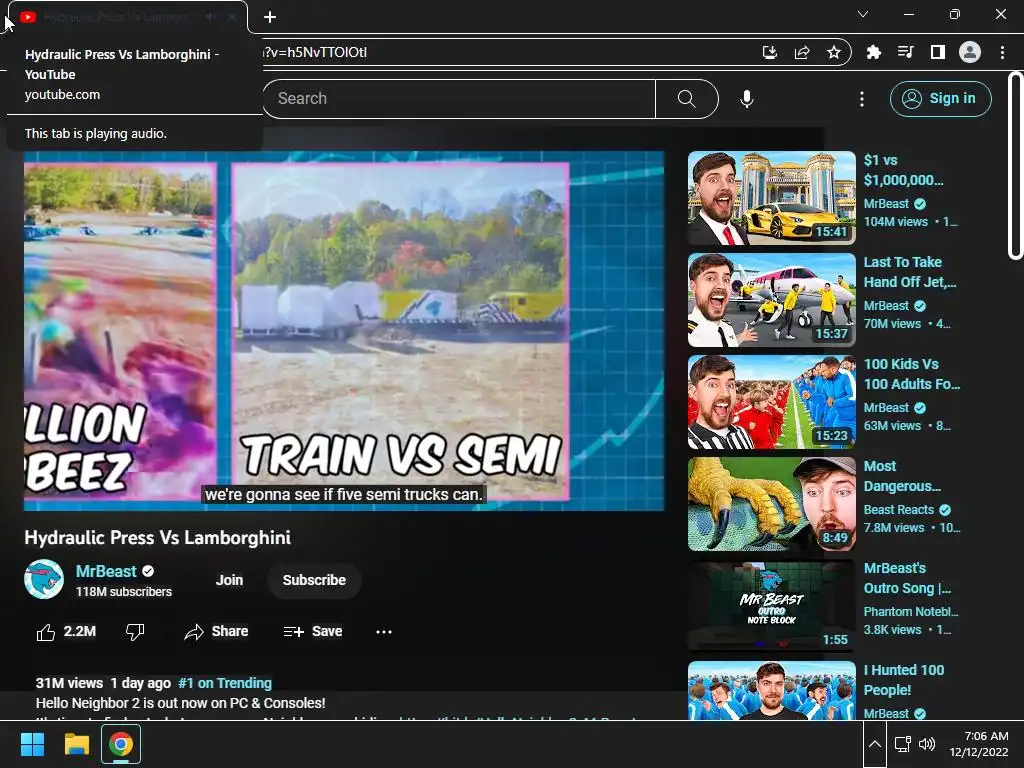Open Most Dangerous video title
Image resolution: width=1024 pixels, height=768 pixels.
pyautogui.click(x=902, y=476)
